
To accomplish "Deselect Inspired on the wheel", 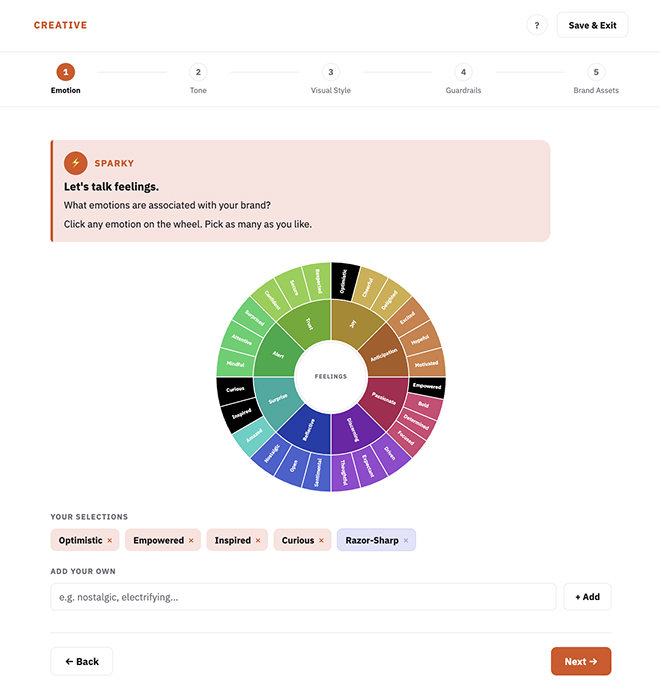I will coord(242,414).
